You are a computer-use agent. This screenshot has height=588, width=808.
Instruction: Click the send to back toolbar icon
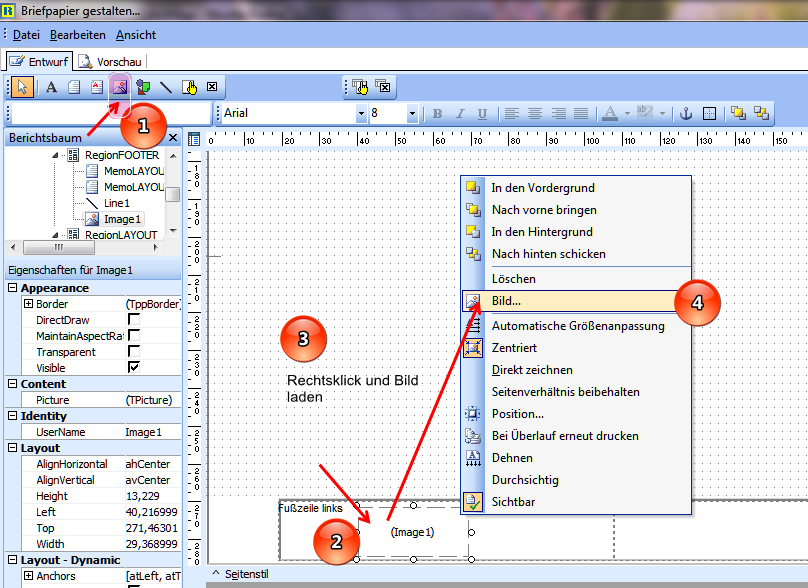tap(761, 113)
